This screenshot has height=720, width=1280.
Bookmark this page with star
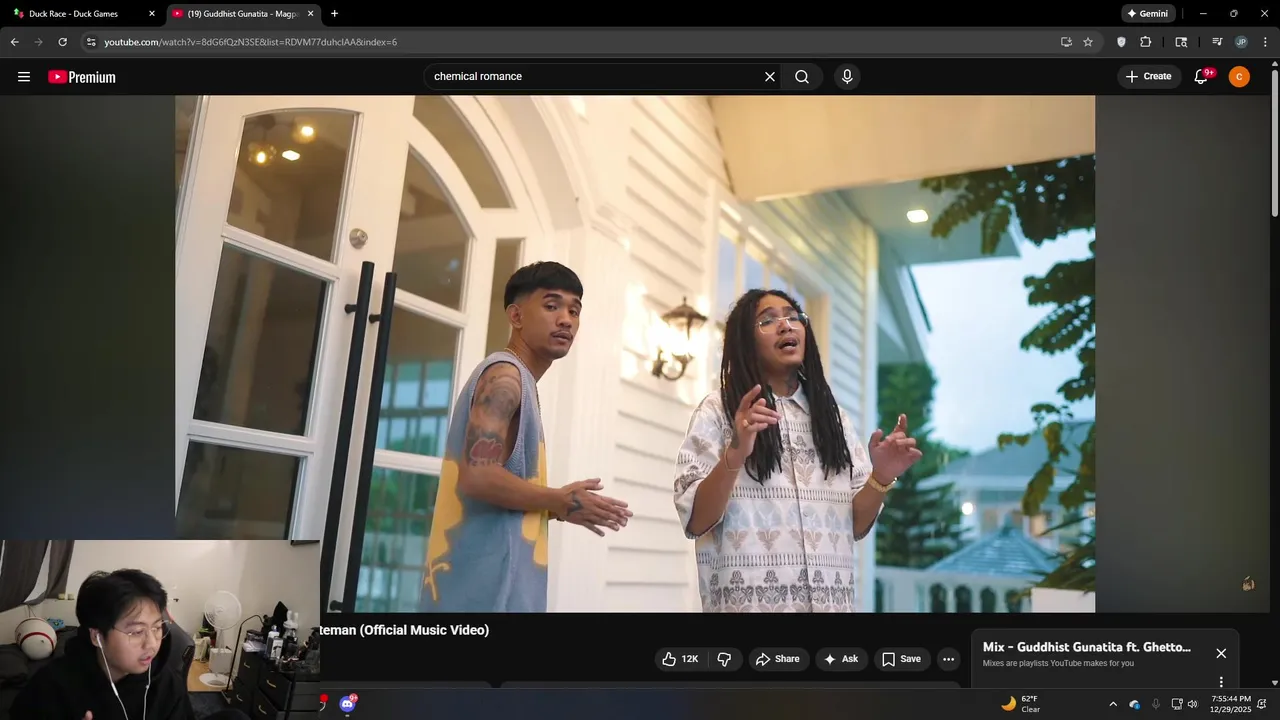pos(1088,42)
